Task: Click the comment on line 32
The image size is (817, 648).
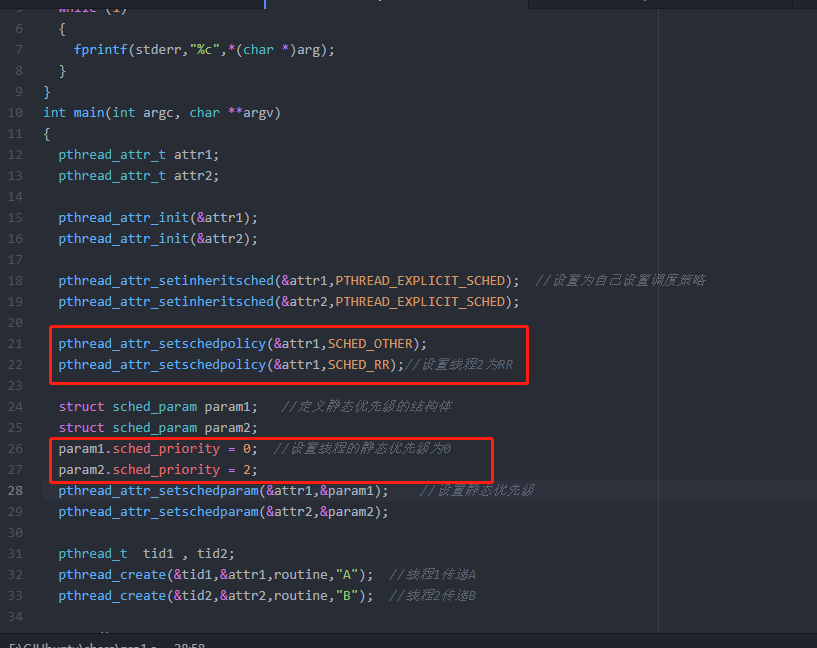Action: point(432,575)
